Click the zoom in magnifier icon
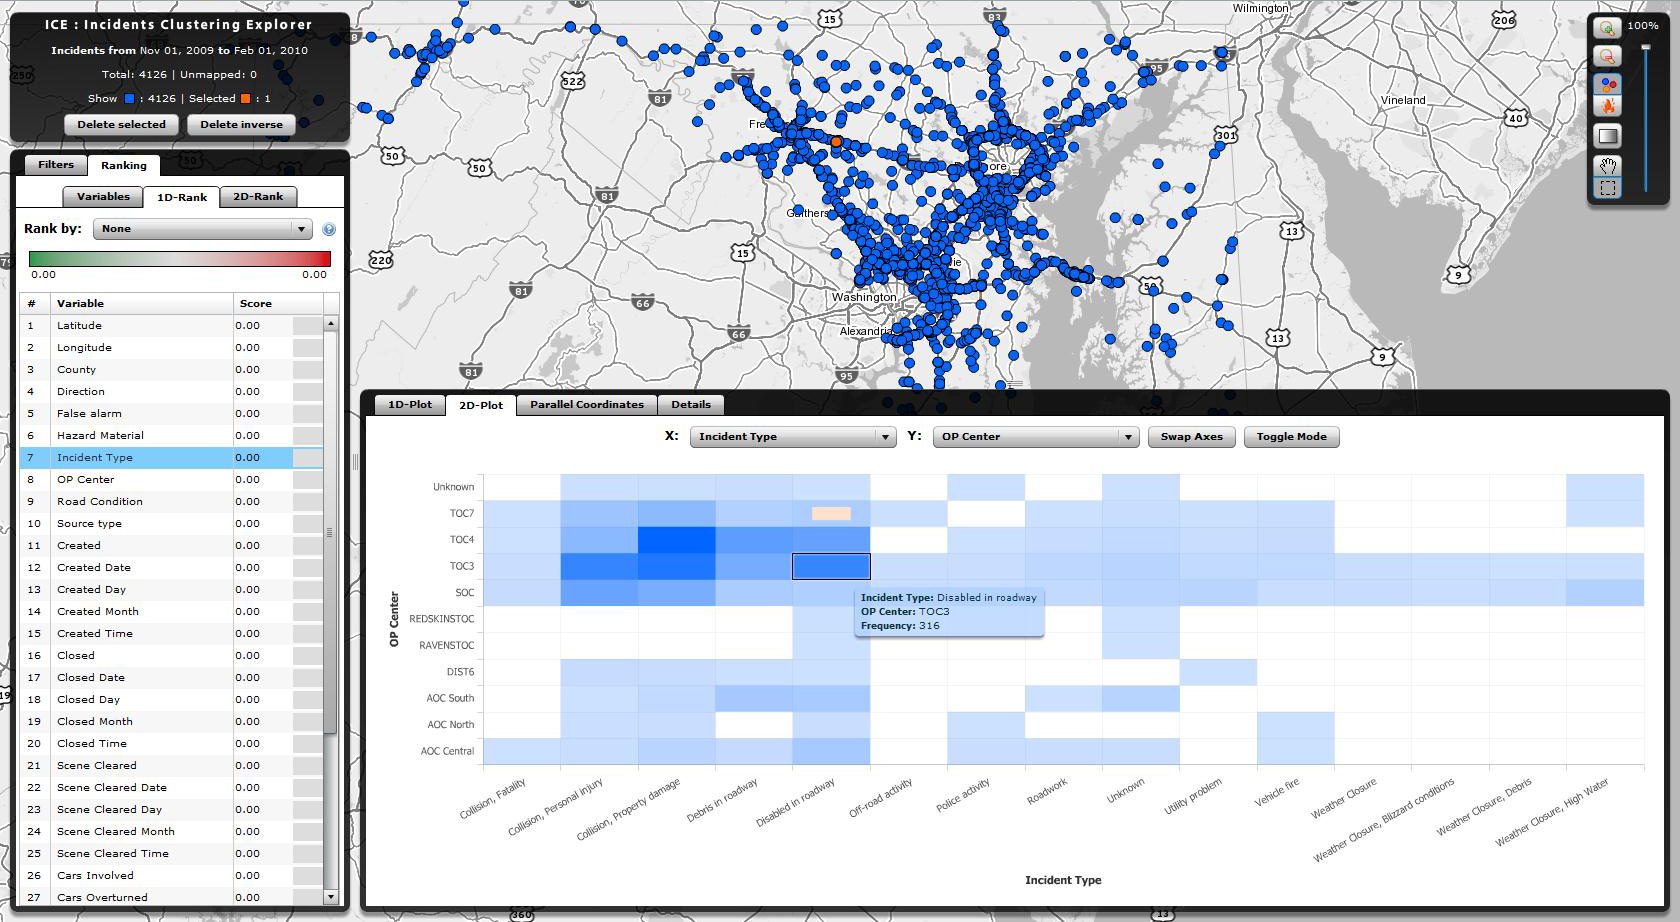 tap(1607, 29)
